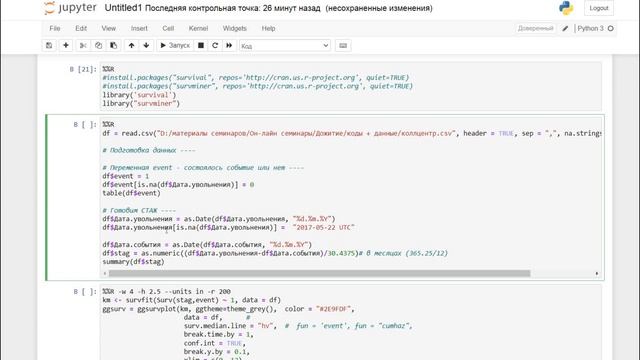
Task: Cut selected cells with scissors icon
Action: (83, 45)
